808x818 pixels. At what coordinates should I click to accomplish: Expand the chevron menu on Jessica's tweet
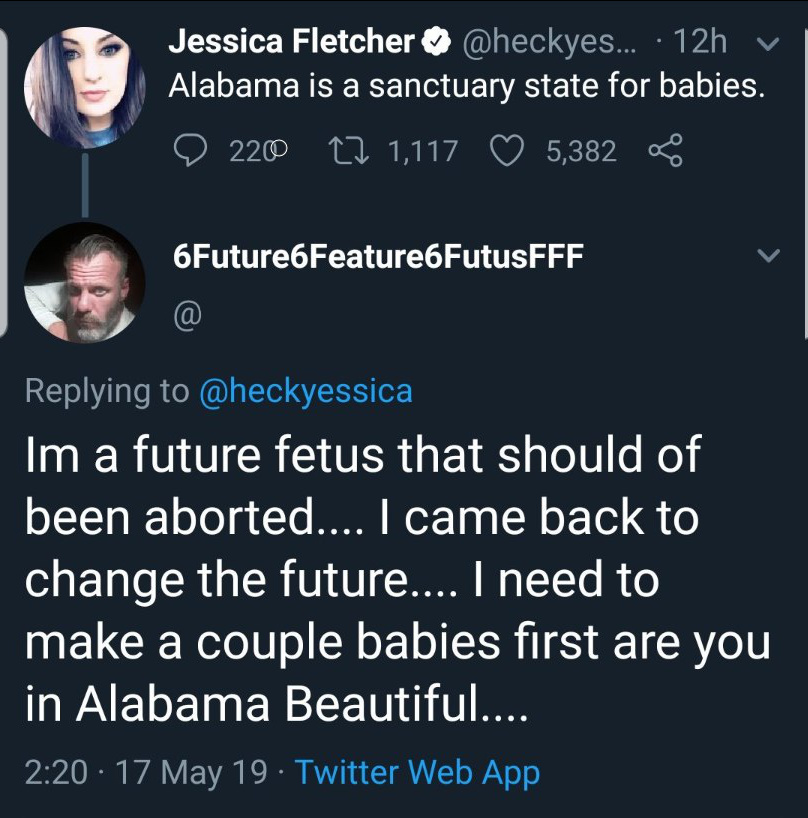[768, 43]
